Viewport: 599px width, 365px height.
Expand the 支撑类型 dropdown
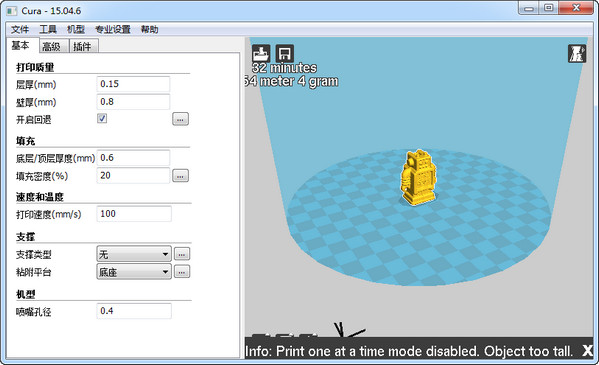click(x=134, y=254)
